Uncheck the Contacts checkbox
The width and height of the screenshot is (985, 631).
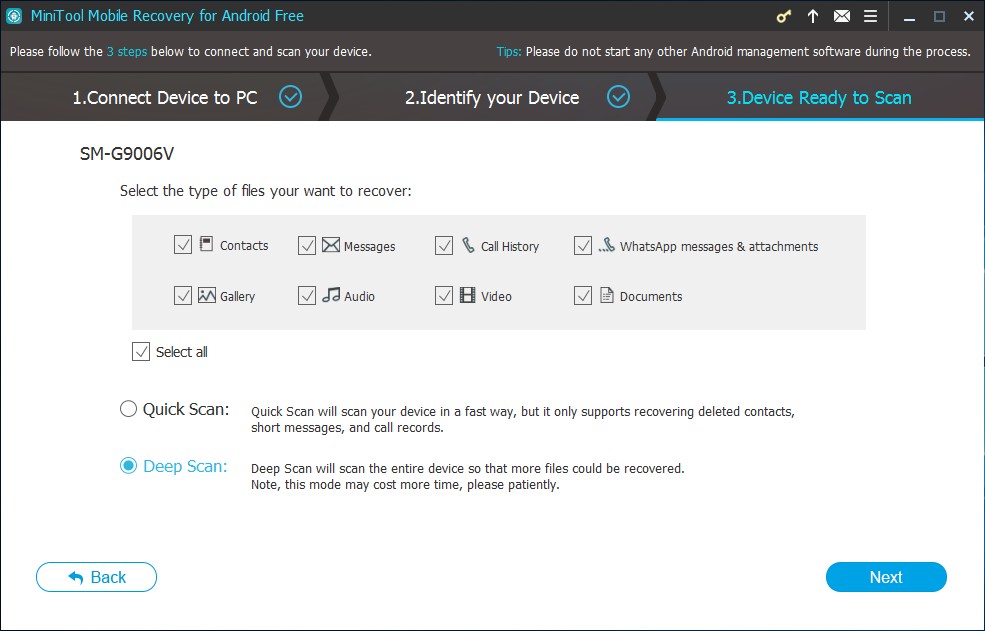183,245
